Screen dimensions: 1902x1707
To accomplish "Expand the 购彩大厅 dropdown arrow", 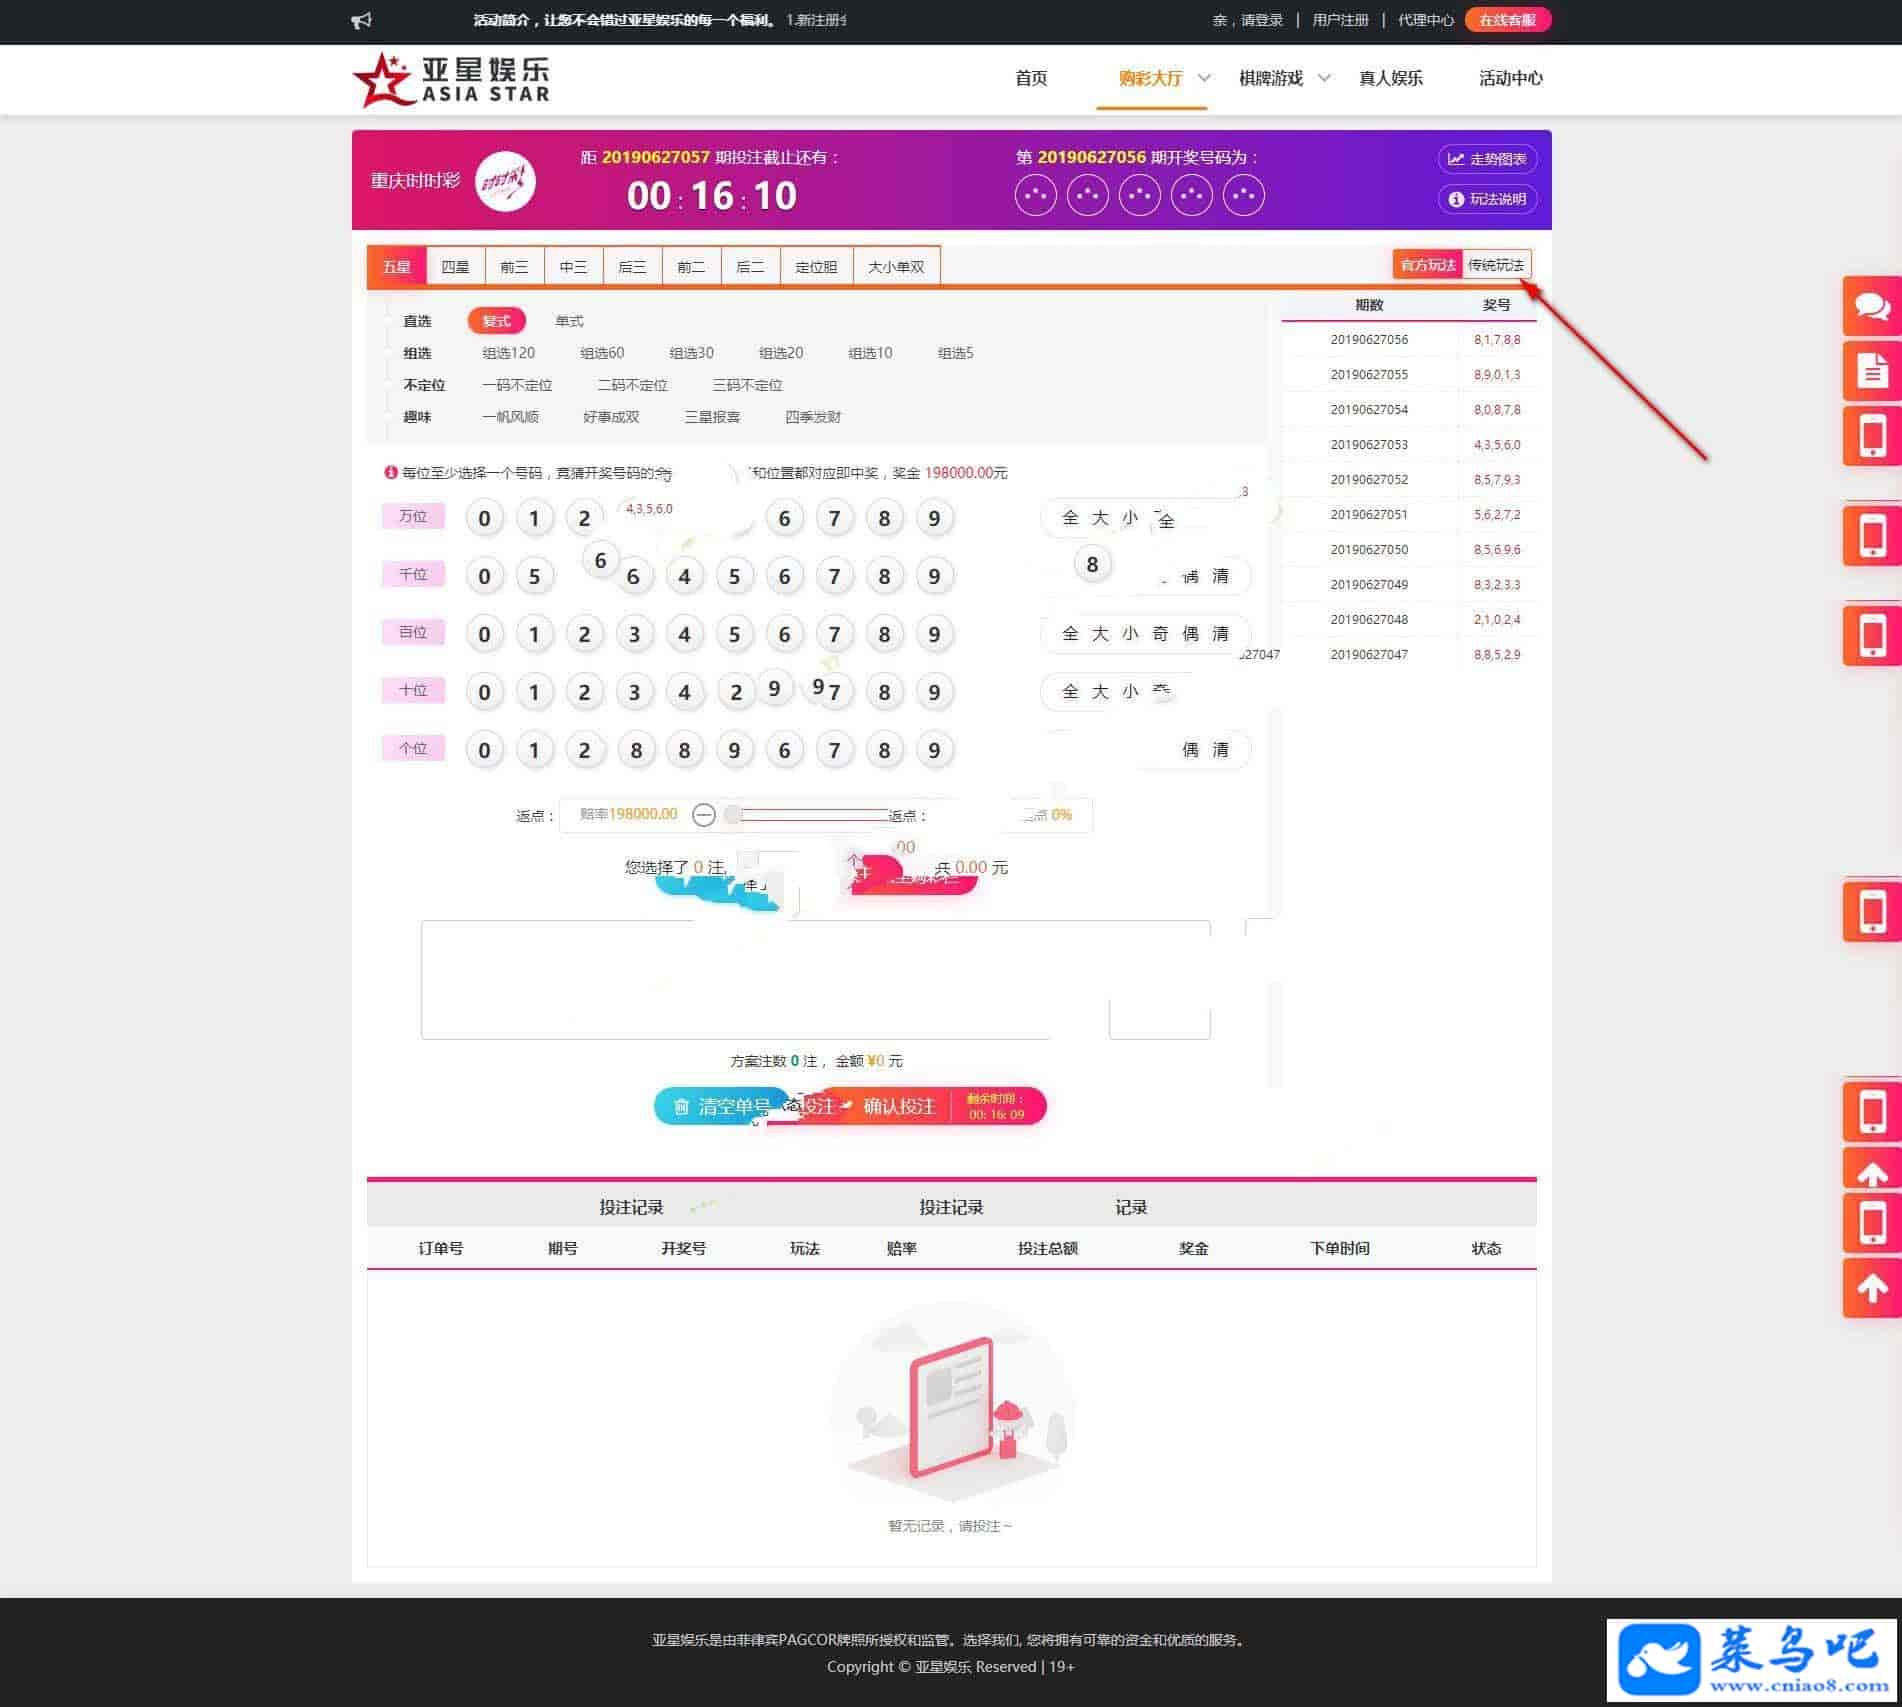I will point(1204,78).
